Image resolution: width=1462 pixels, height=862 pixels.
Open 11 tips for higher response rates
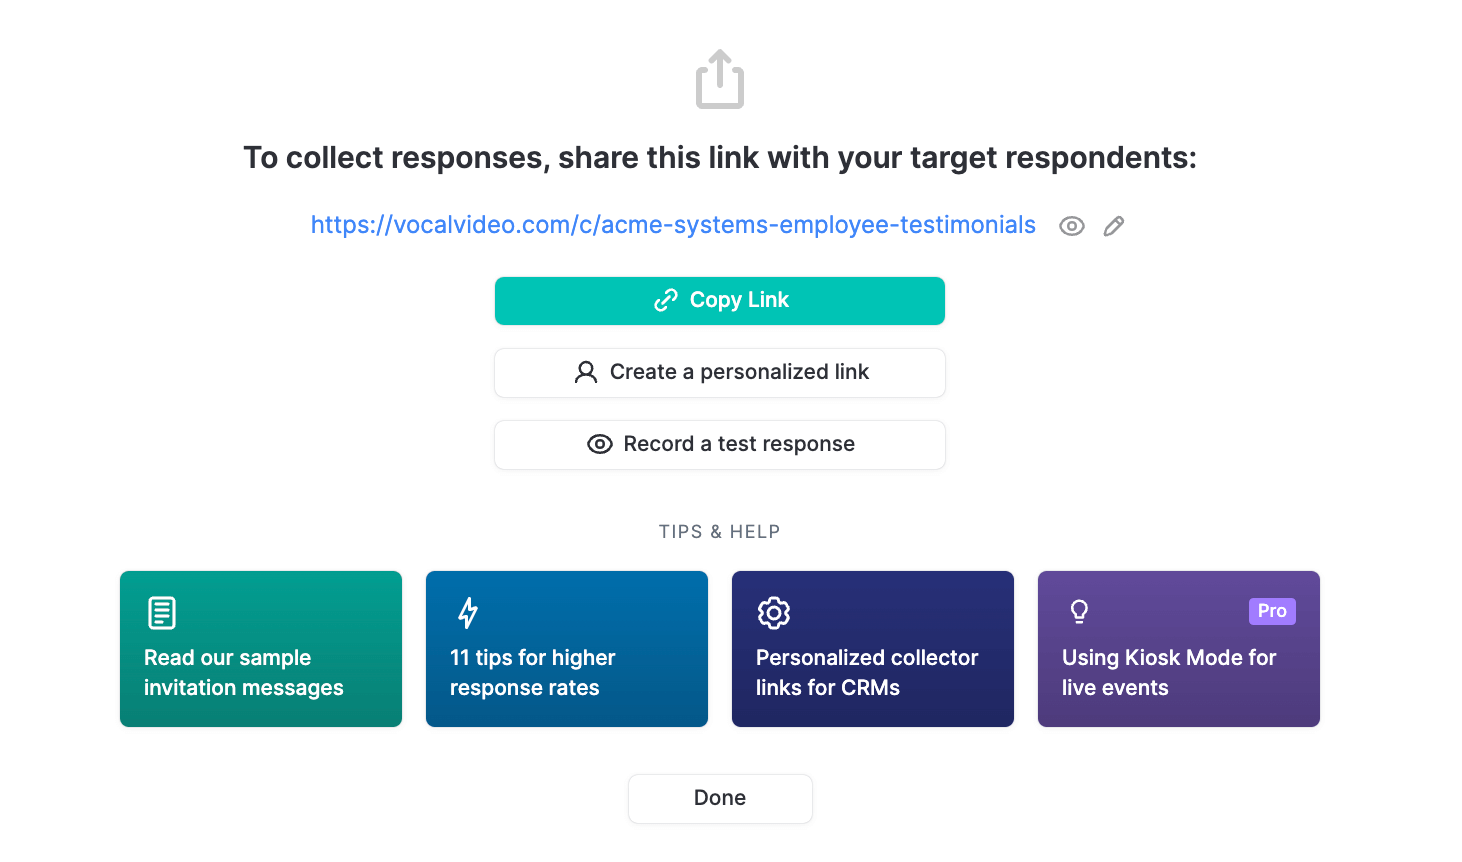click(x=566, y=648)
